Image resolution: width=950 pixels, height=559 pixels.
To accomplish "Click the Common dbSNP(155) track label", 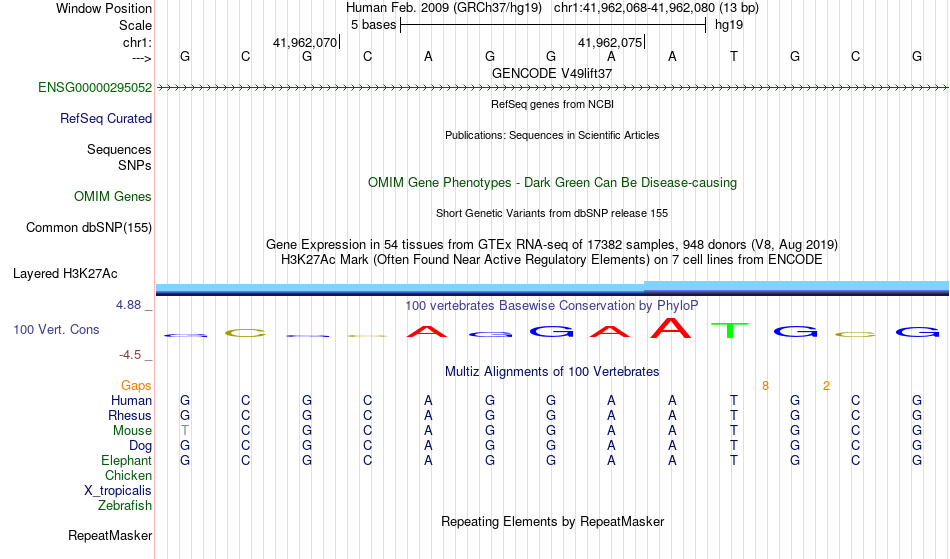I will coord(89,228).
